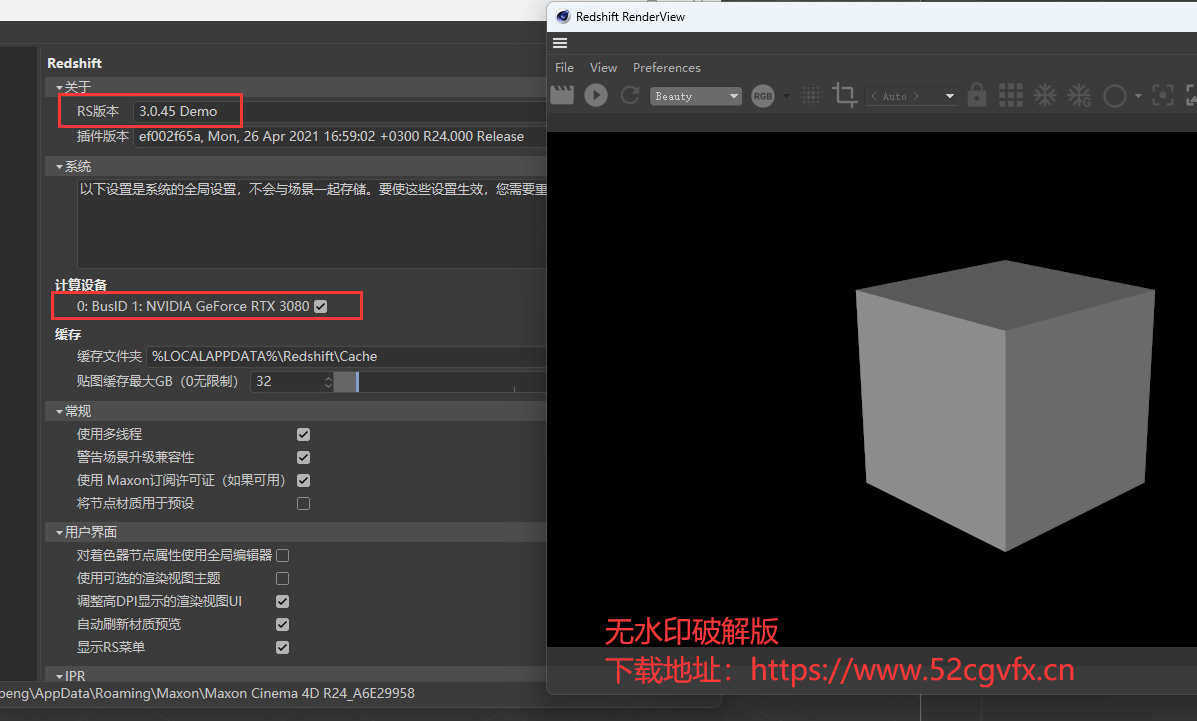Click the plain snowflake freeze icon
Image resolution: width=1197 pixels, height=721 pixels.
coord(1044,95)
